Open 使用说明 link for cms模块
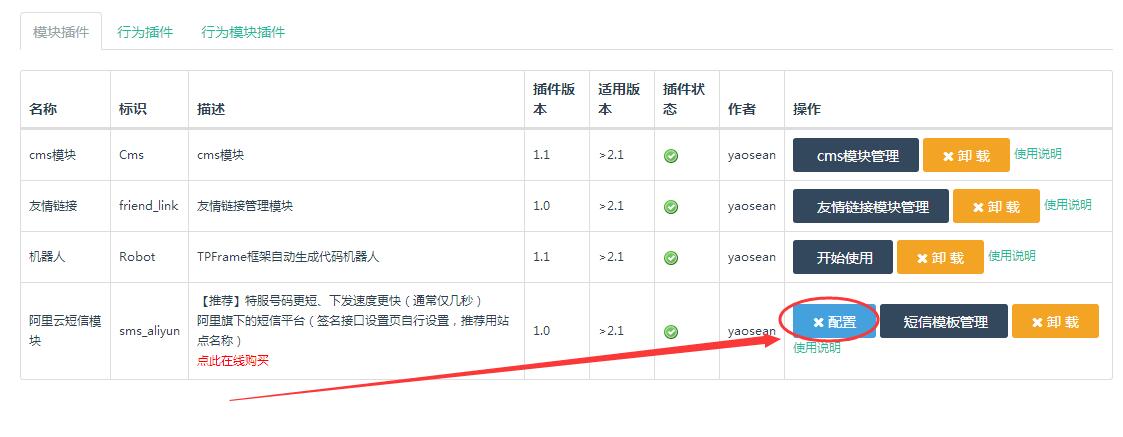 click(x=1038, y=153)
